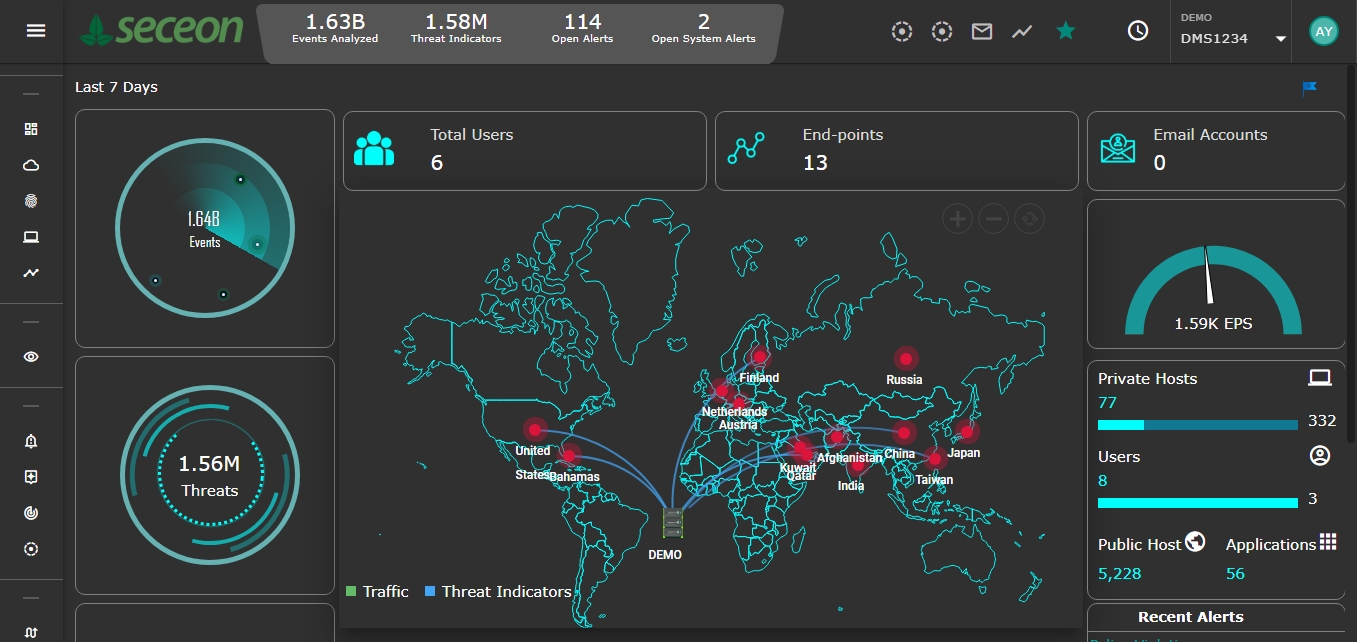
Task: Click the Private Hosts laptop icon
Action: point(1320,378)
